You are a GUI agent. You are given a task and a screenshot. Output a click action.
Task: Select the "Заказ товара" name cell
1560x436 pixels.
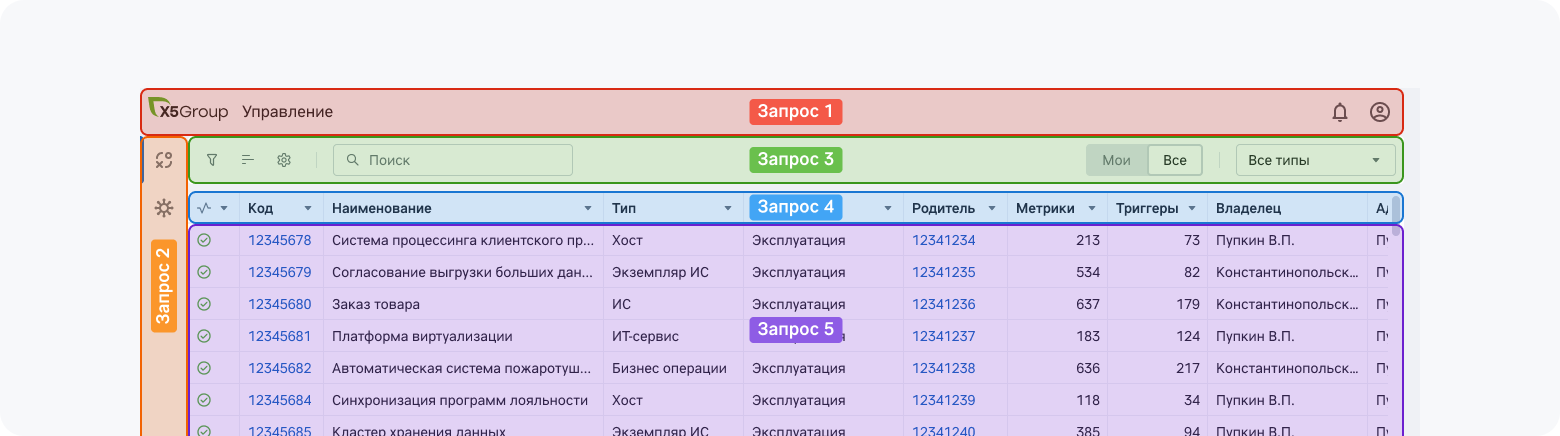pyautogui.click(x=464, y=304)
